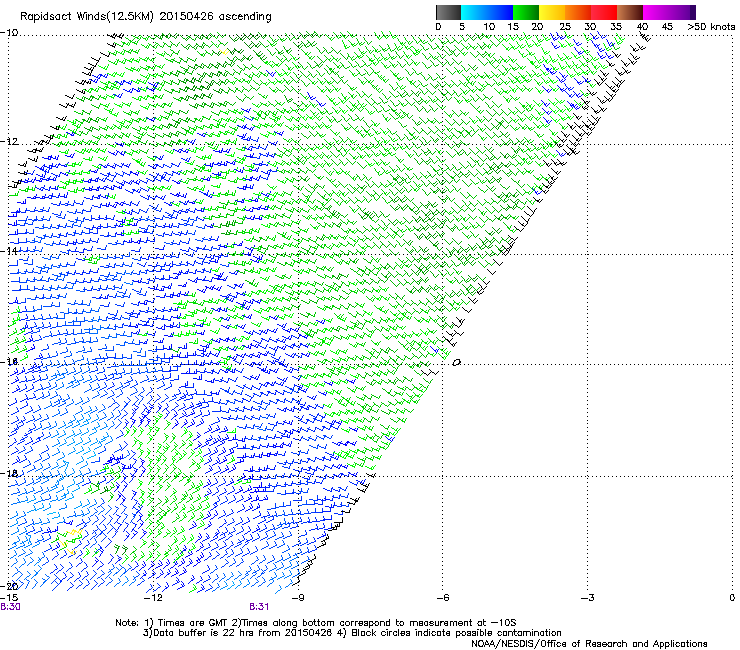The width and height of the screenshot is (740, 650).
Task: Click the note "Times are GMT" line
Action: pos(316,623)
